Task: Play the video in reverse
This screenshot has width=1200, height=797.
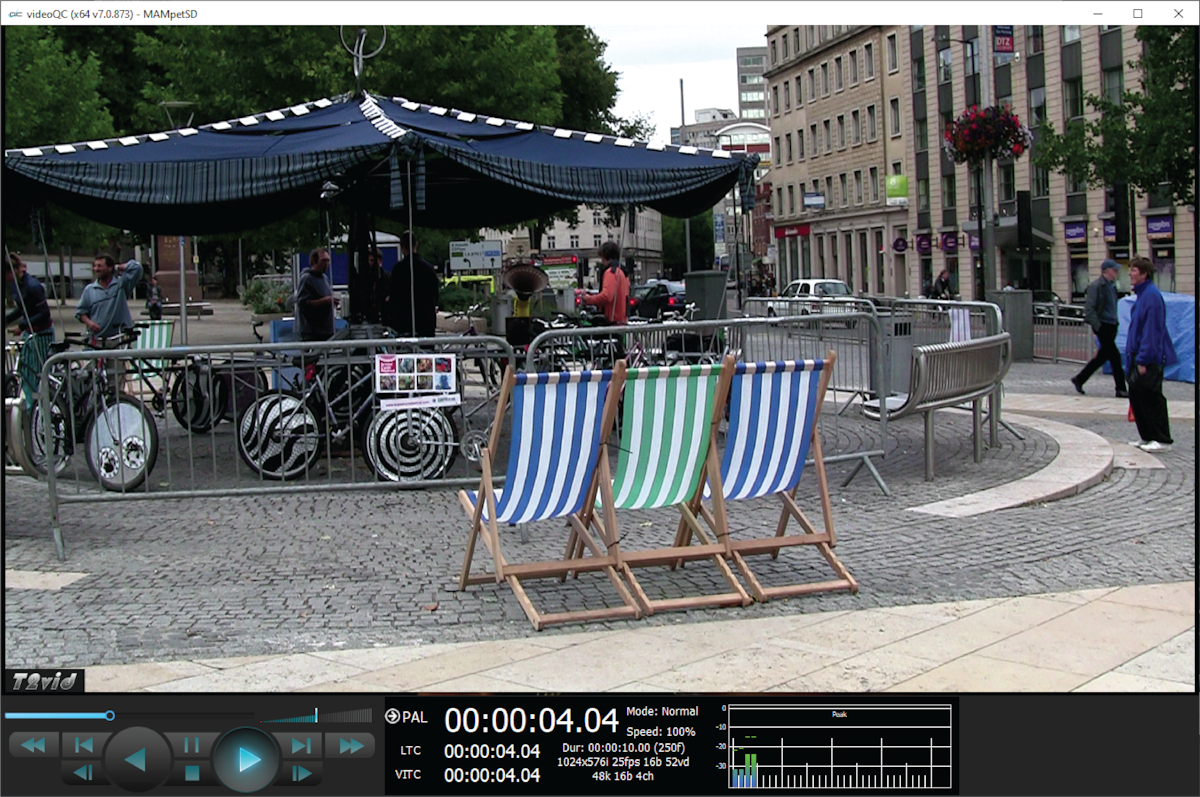Action: [x=137, y=759]
